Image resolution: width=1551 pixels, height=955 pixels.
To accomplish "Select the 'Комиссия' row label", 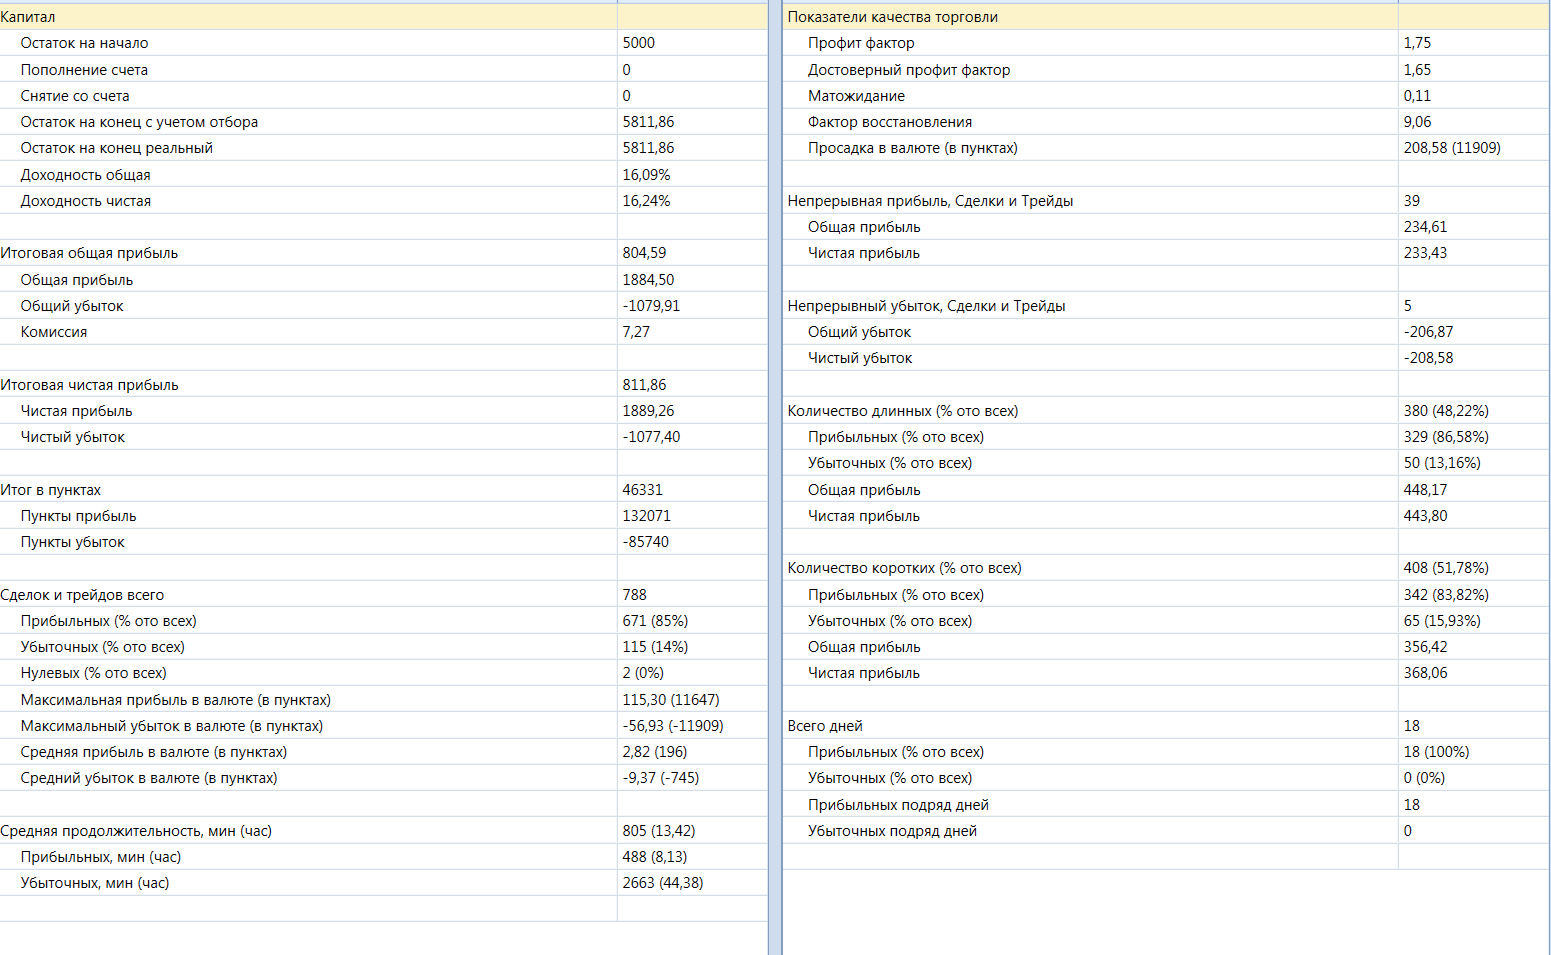I will point(54,332).
